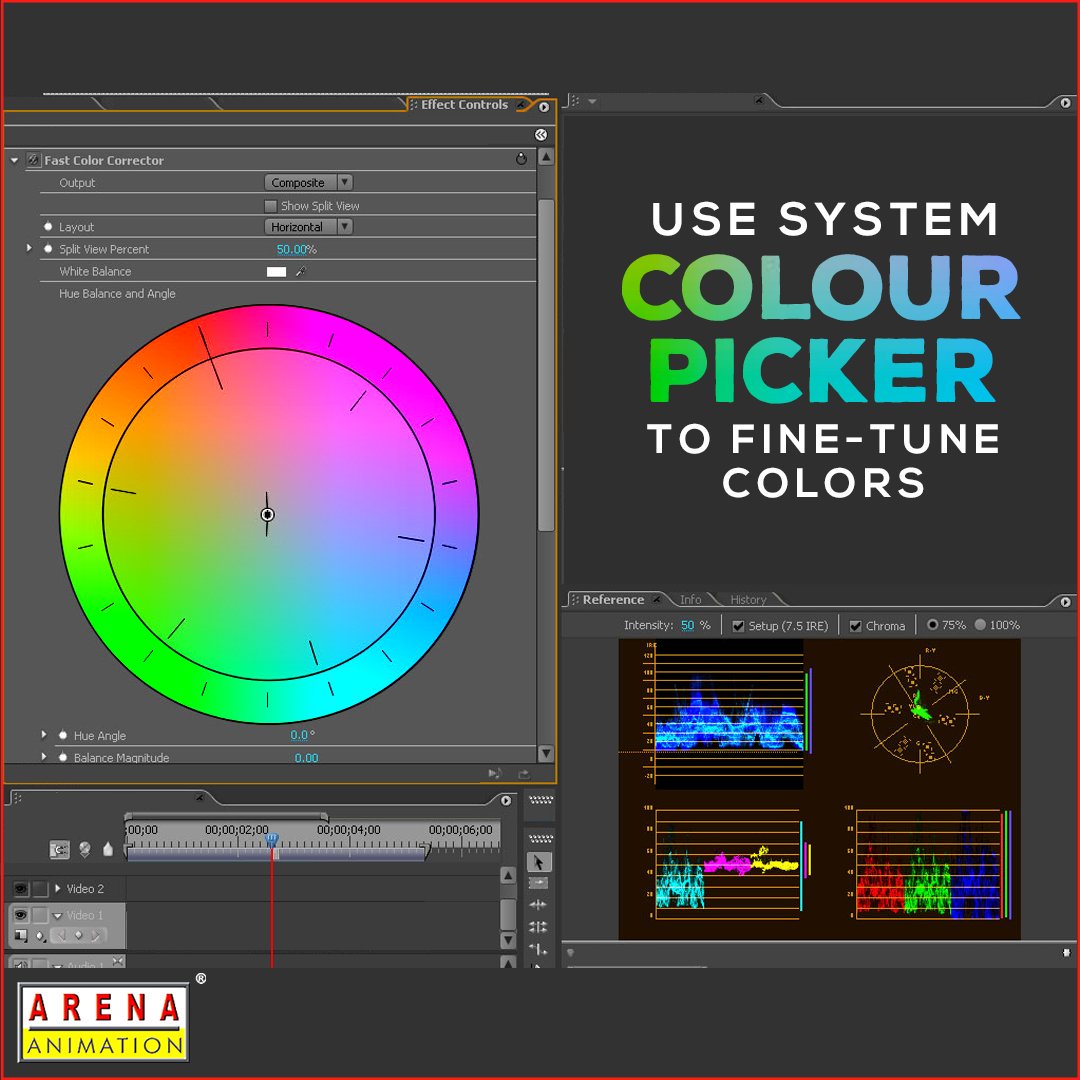The image size is (1080, 1080).
Task: Toggle animation stopwatch for Balance Magnitude
Action: tap(63, 757)
